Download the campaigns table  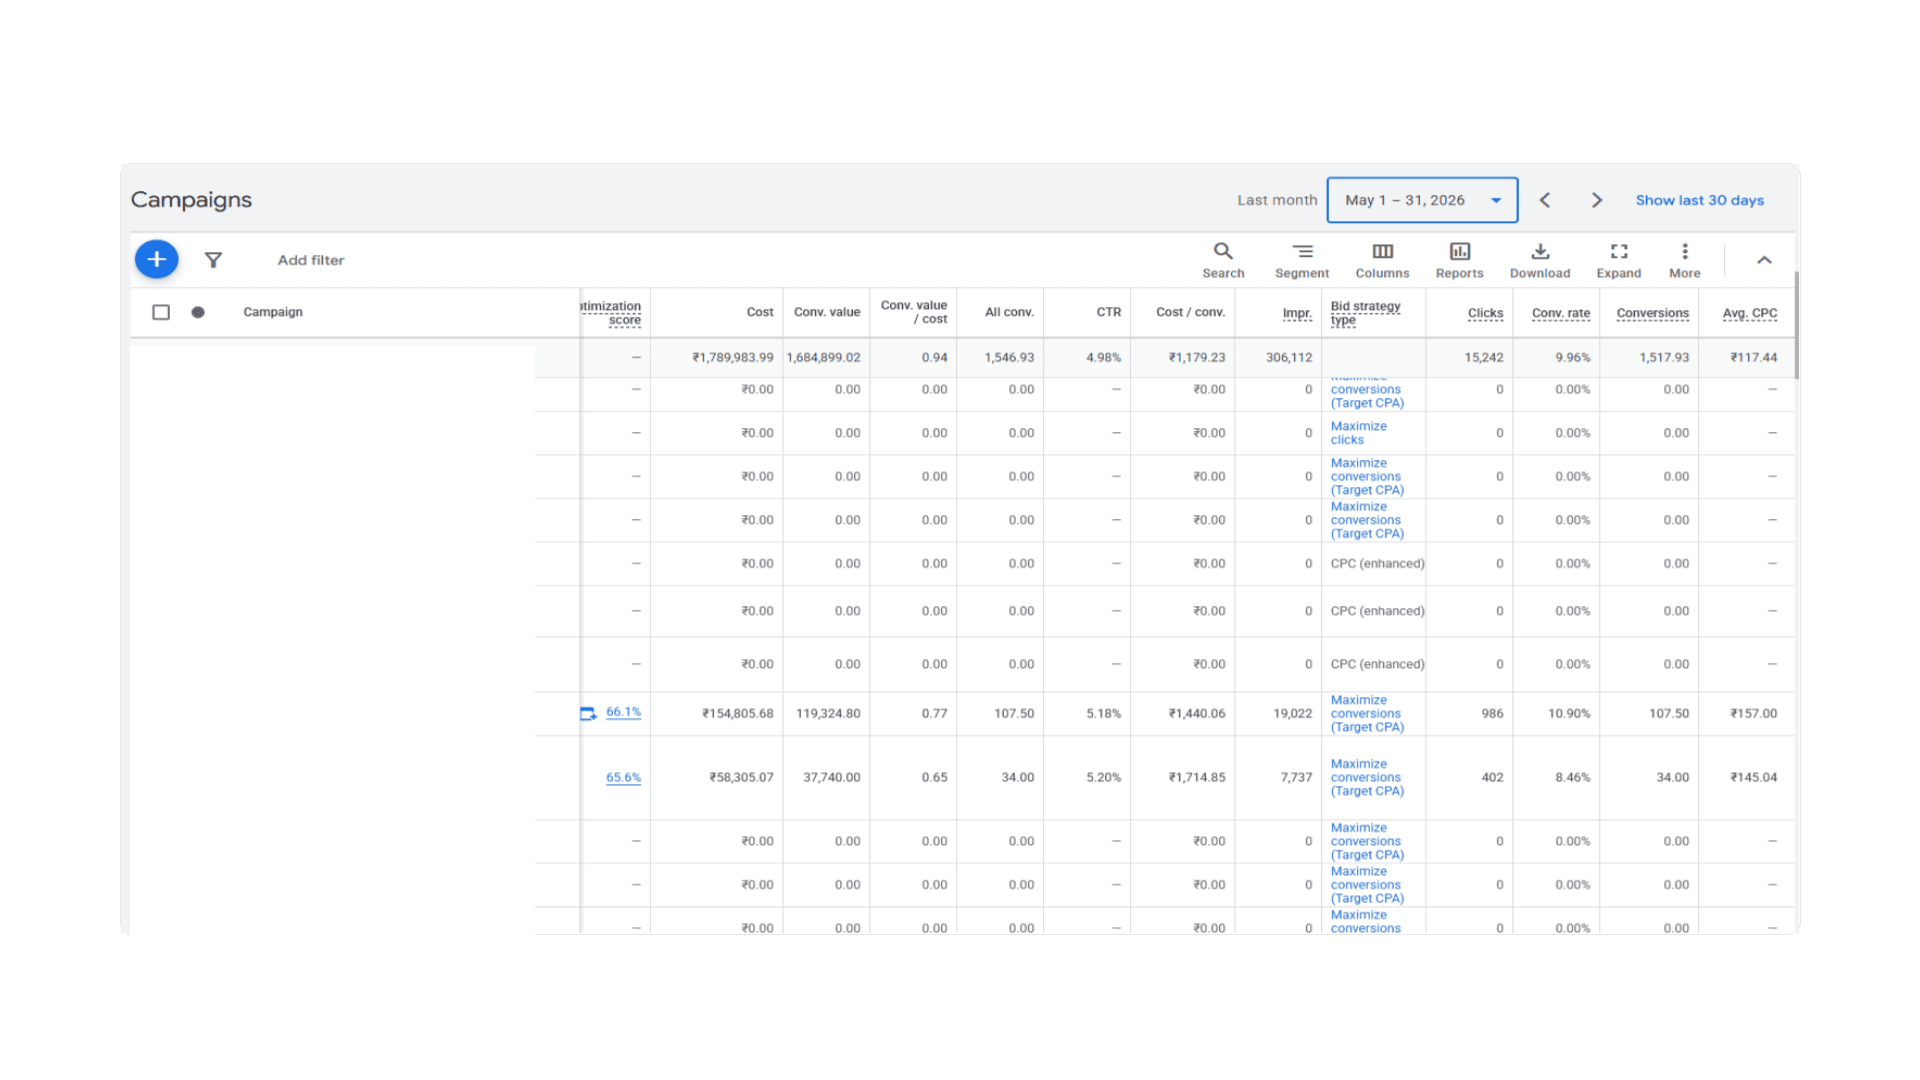[x=1540, y=260]
